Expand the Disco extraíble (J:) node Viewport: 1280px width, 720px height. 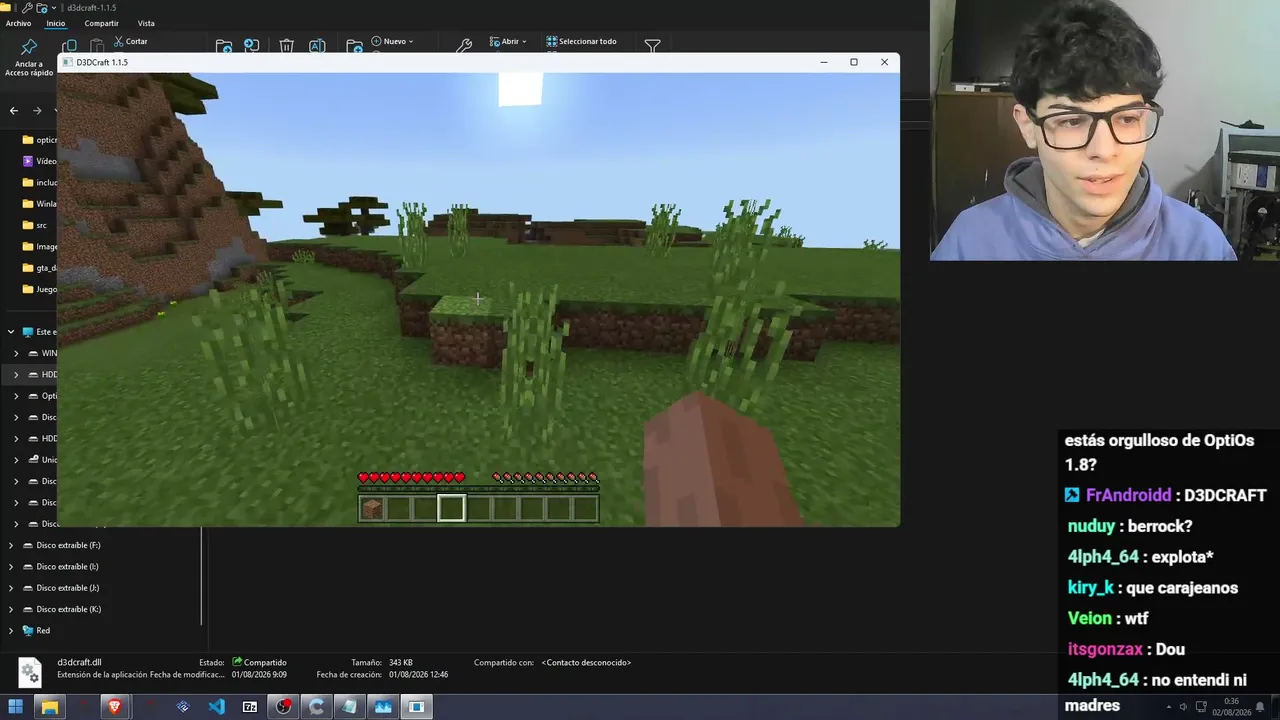tap(11, 588)
